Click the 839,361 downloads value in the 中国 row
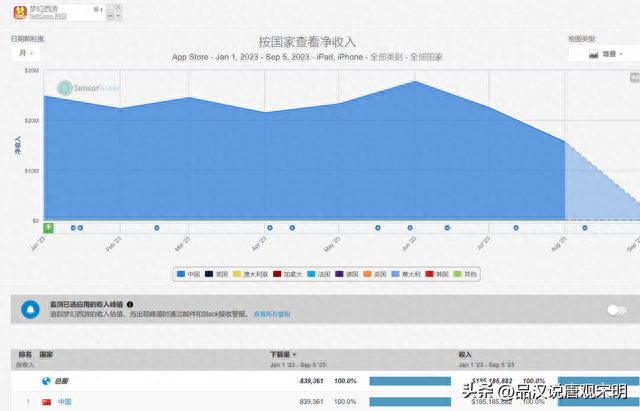Viewport: 640px width, 411px height. coord(311,402)
